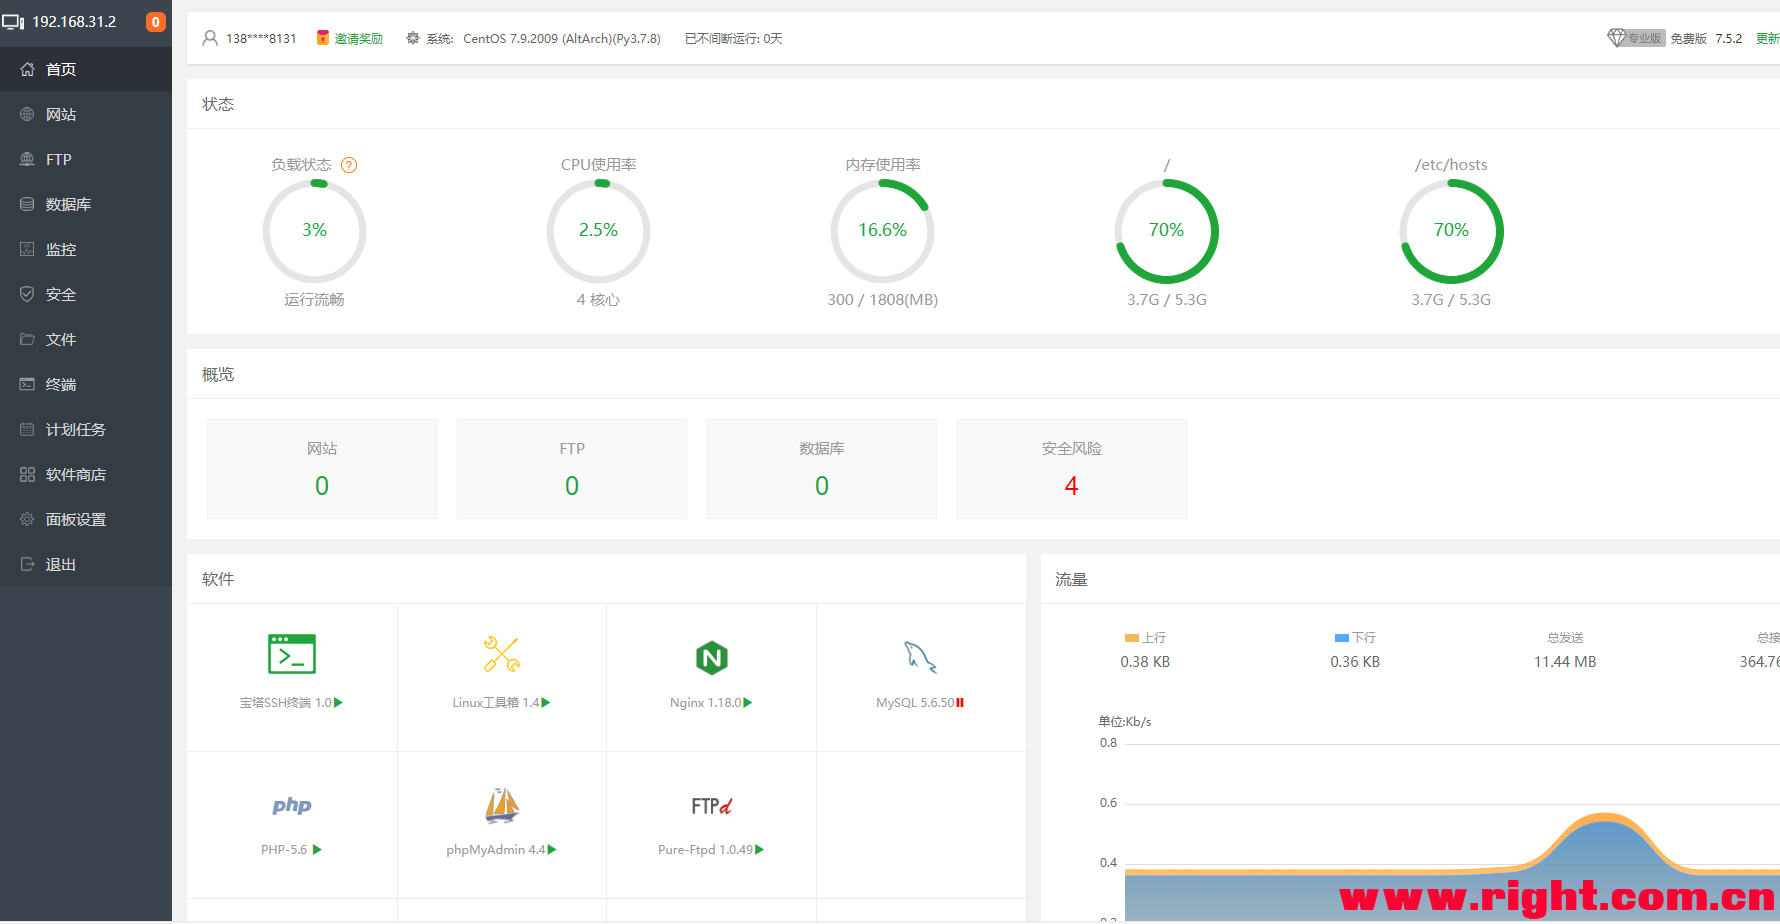Screen dimensions: 1780x924
Task: Click the orange question mark beside 负载状态
Action: (x=349, y=165)
